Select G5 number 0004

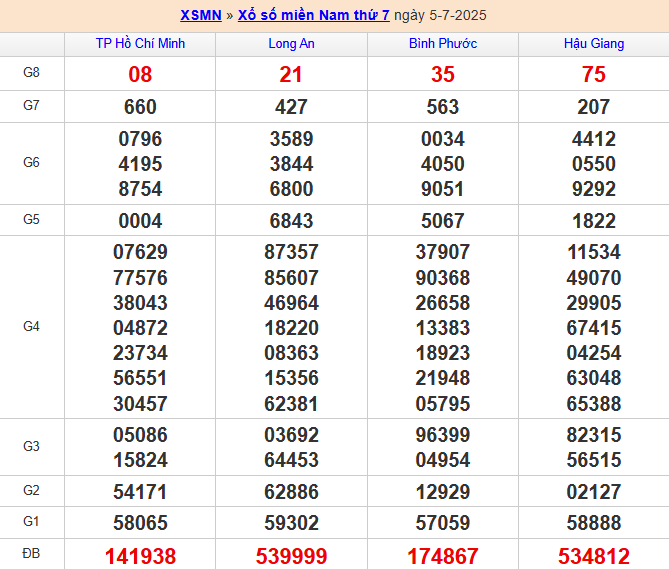(x=140, y=221)
